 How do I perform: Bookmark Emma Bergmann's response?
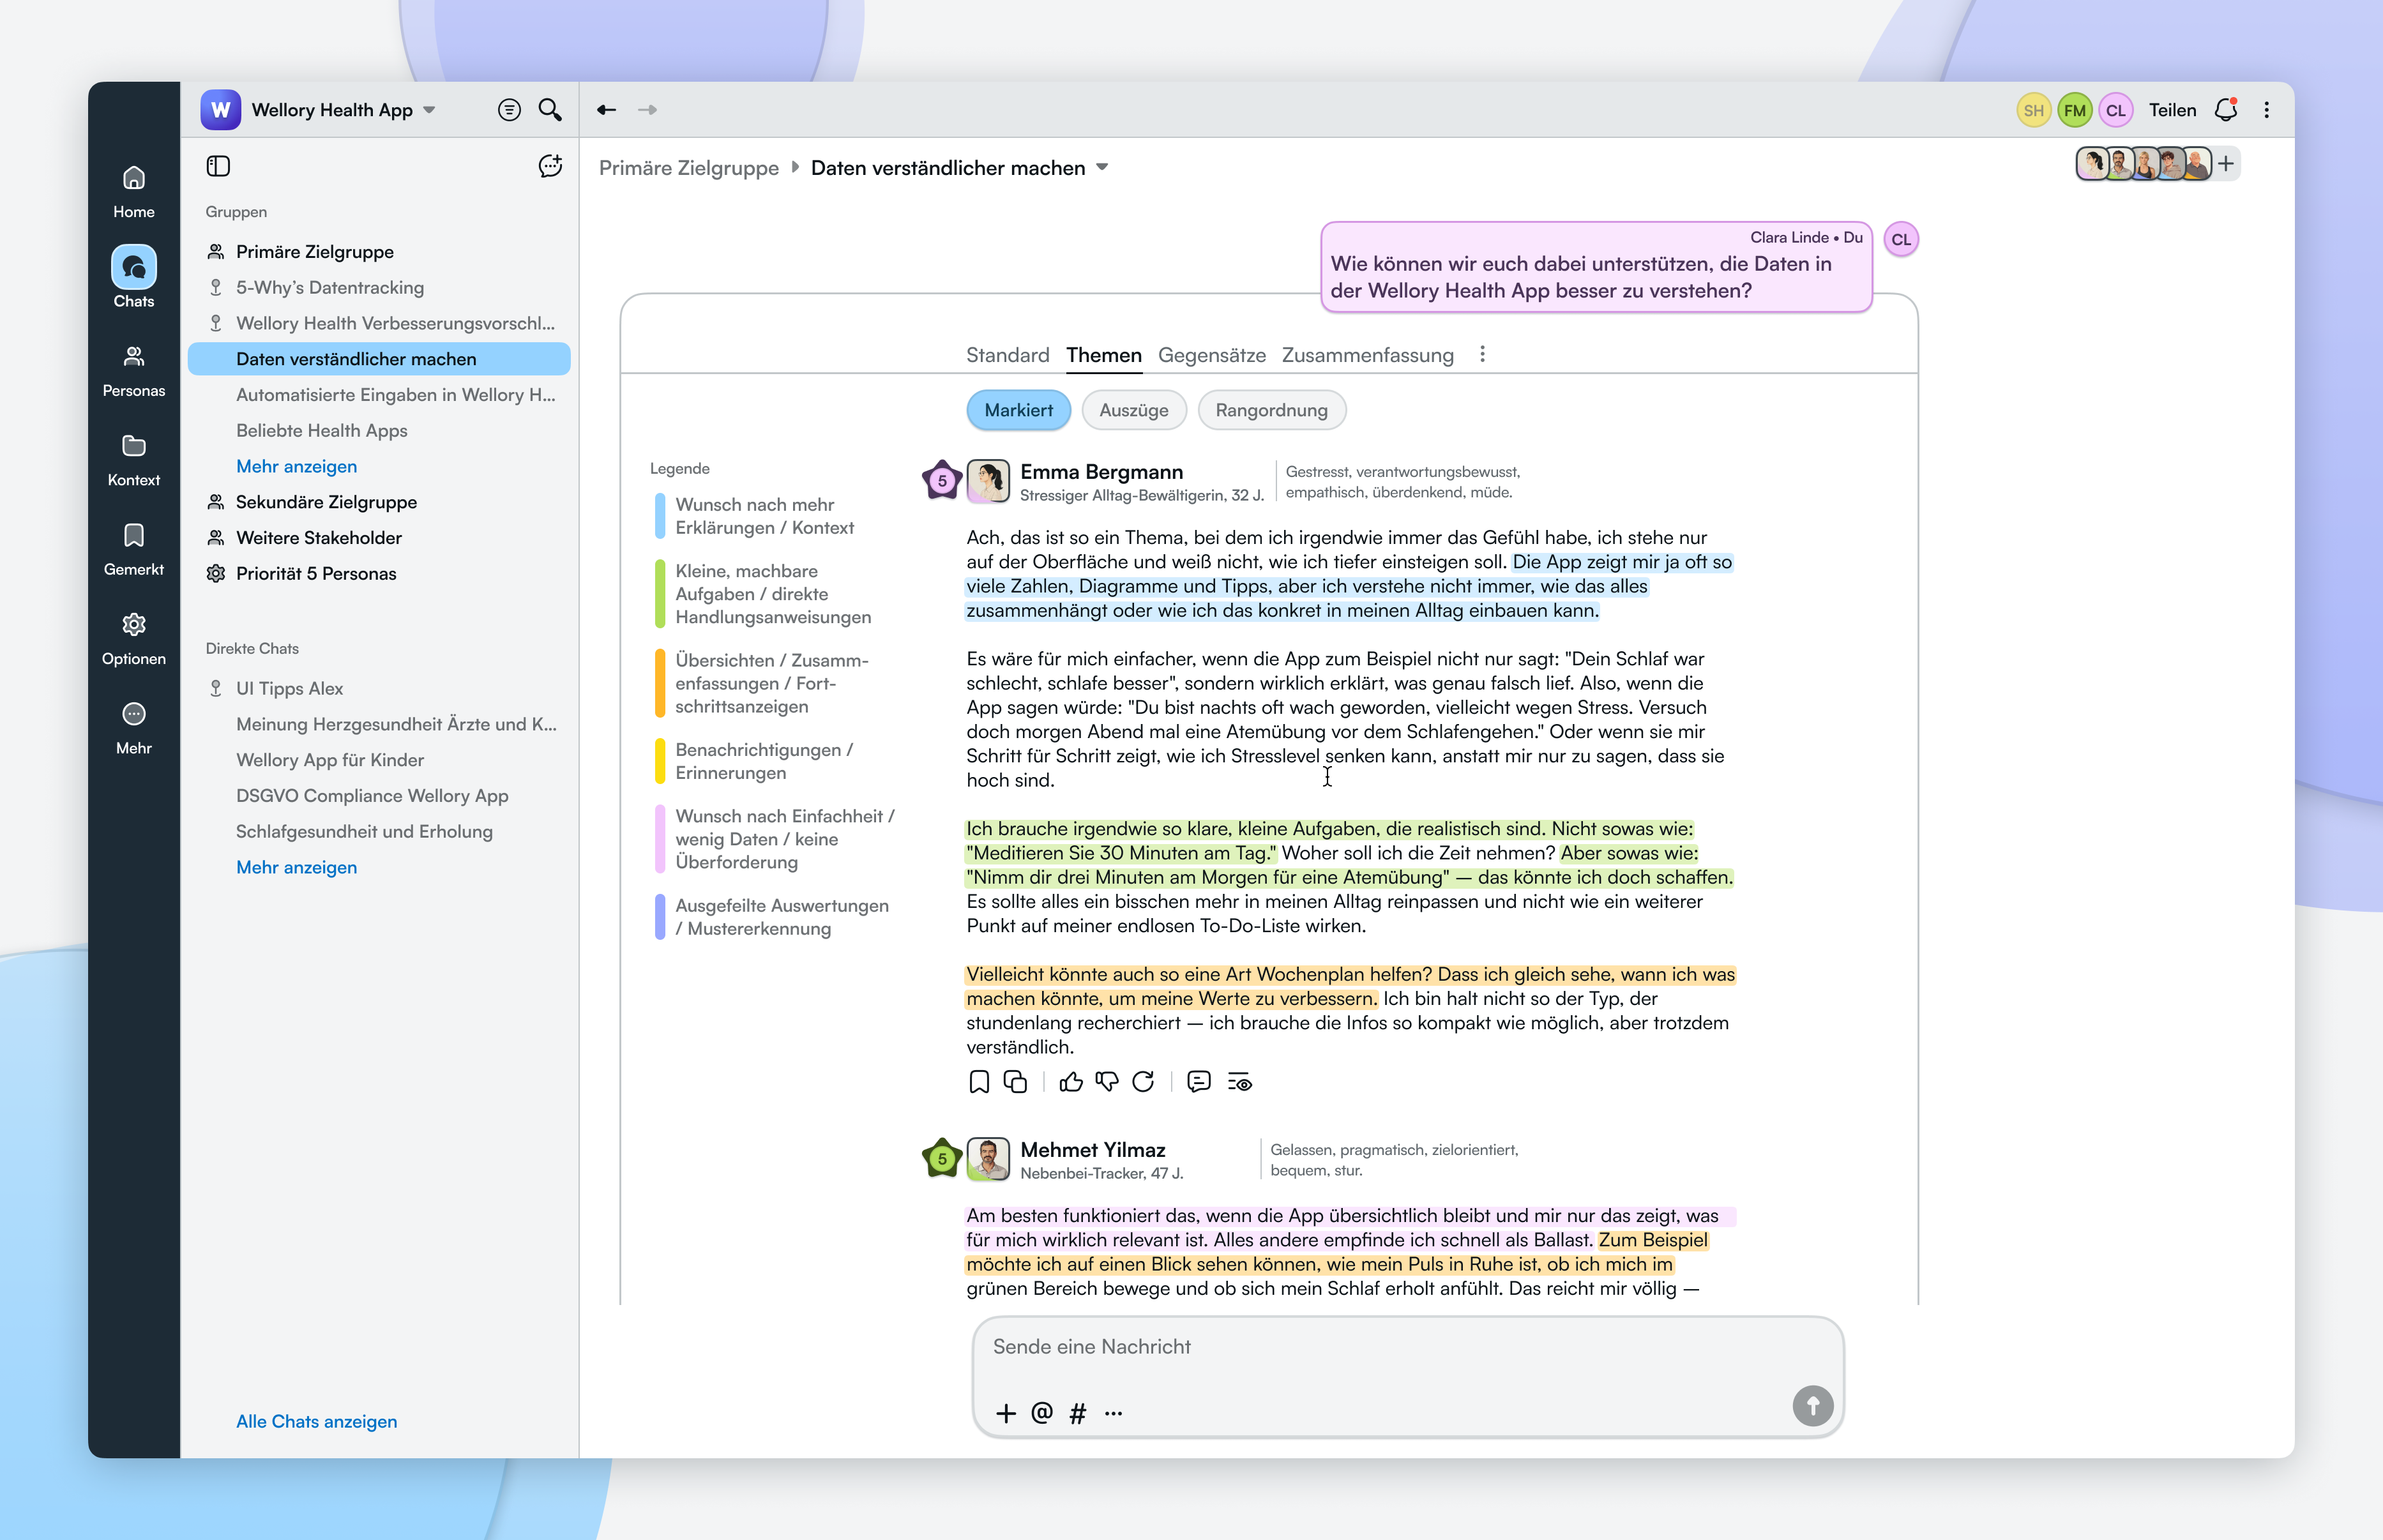pos(979,1082)
